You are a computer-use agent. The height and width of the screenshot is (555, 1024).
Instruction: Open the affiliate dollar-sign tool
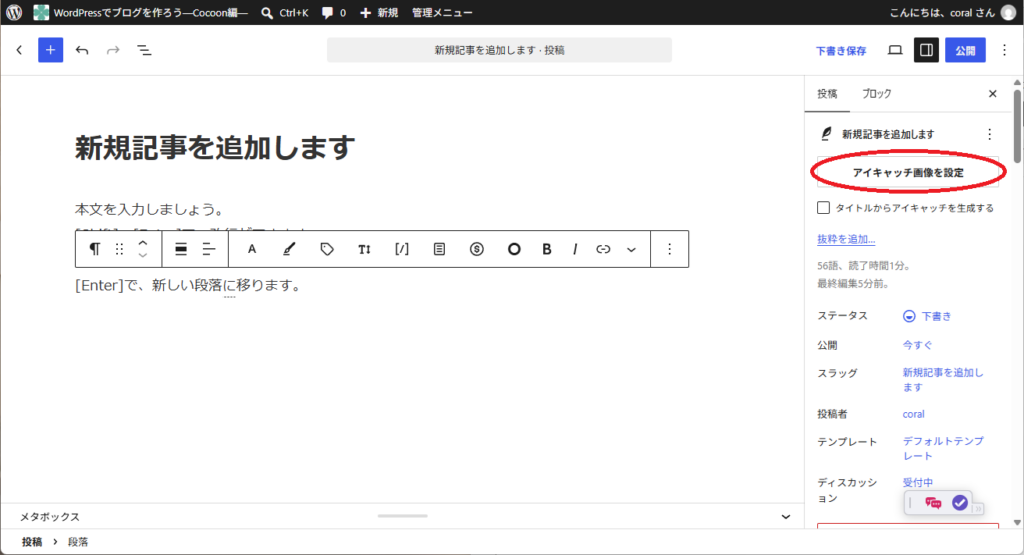477,249
